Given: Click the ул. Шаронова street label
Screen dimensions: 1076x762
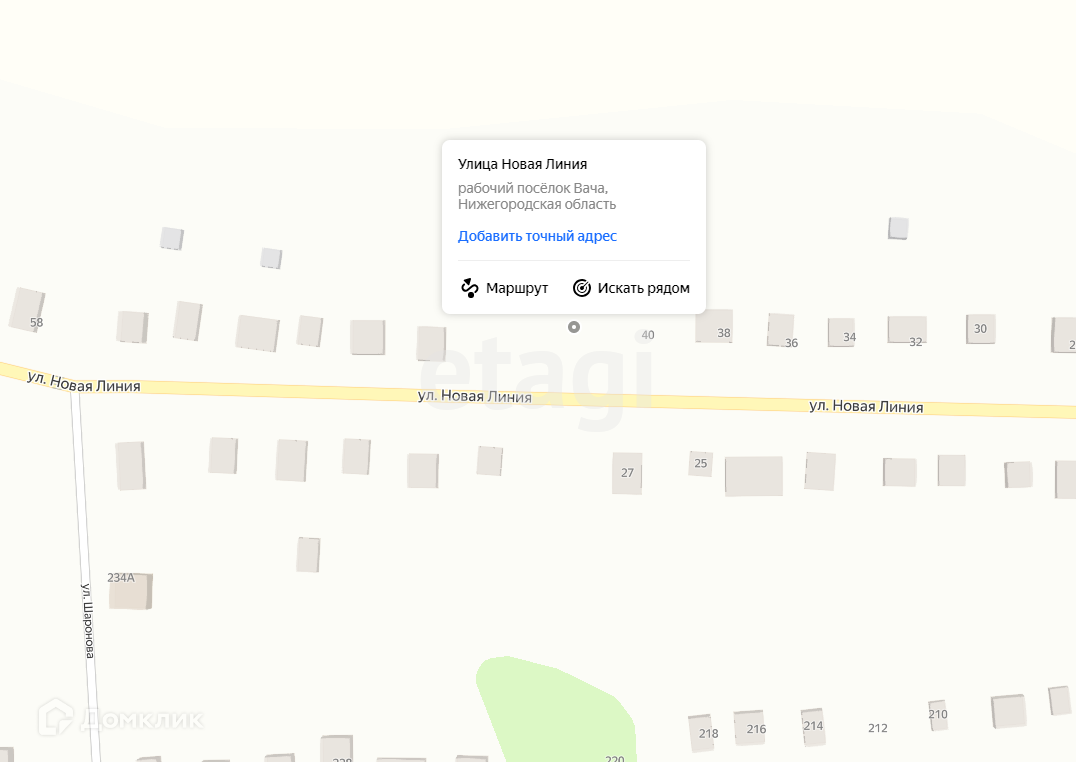Looking at the screenshot, I should [x=88, y=621].
